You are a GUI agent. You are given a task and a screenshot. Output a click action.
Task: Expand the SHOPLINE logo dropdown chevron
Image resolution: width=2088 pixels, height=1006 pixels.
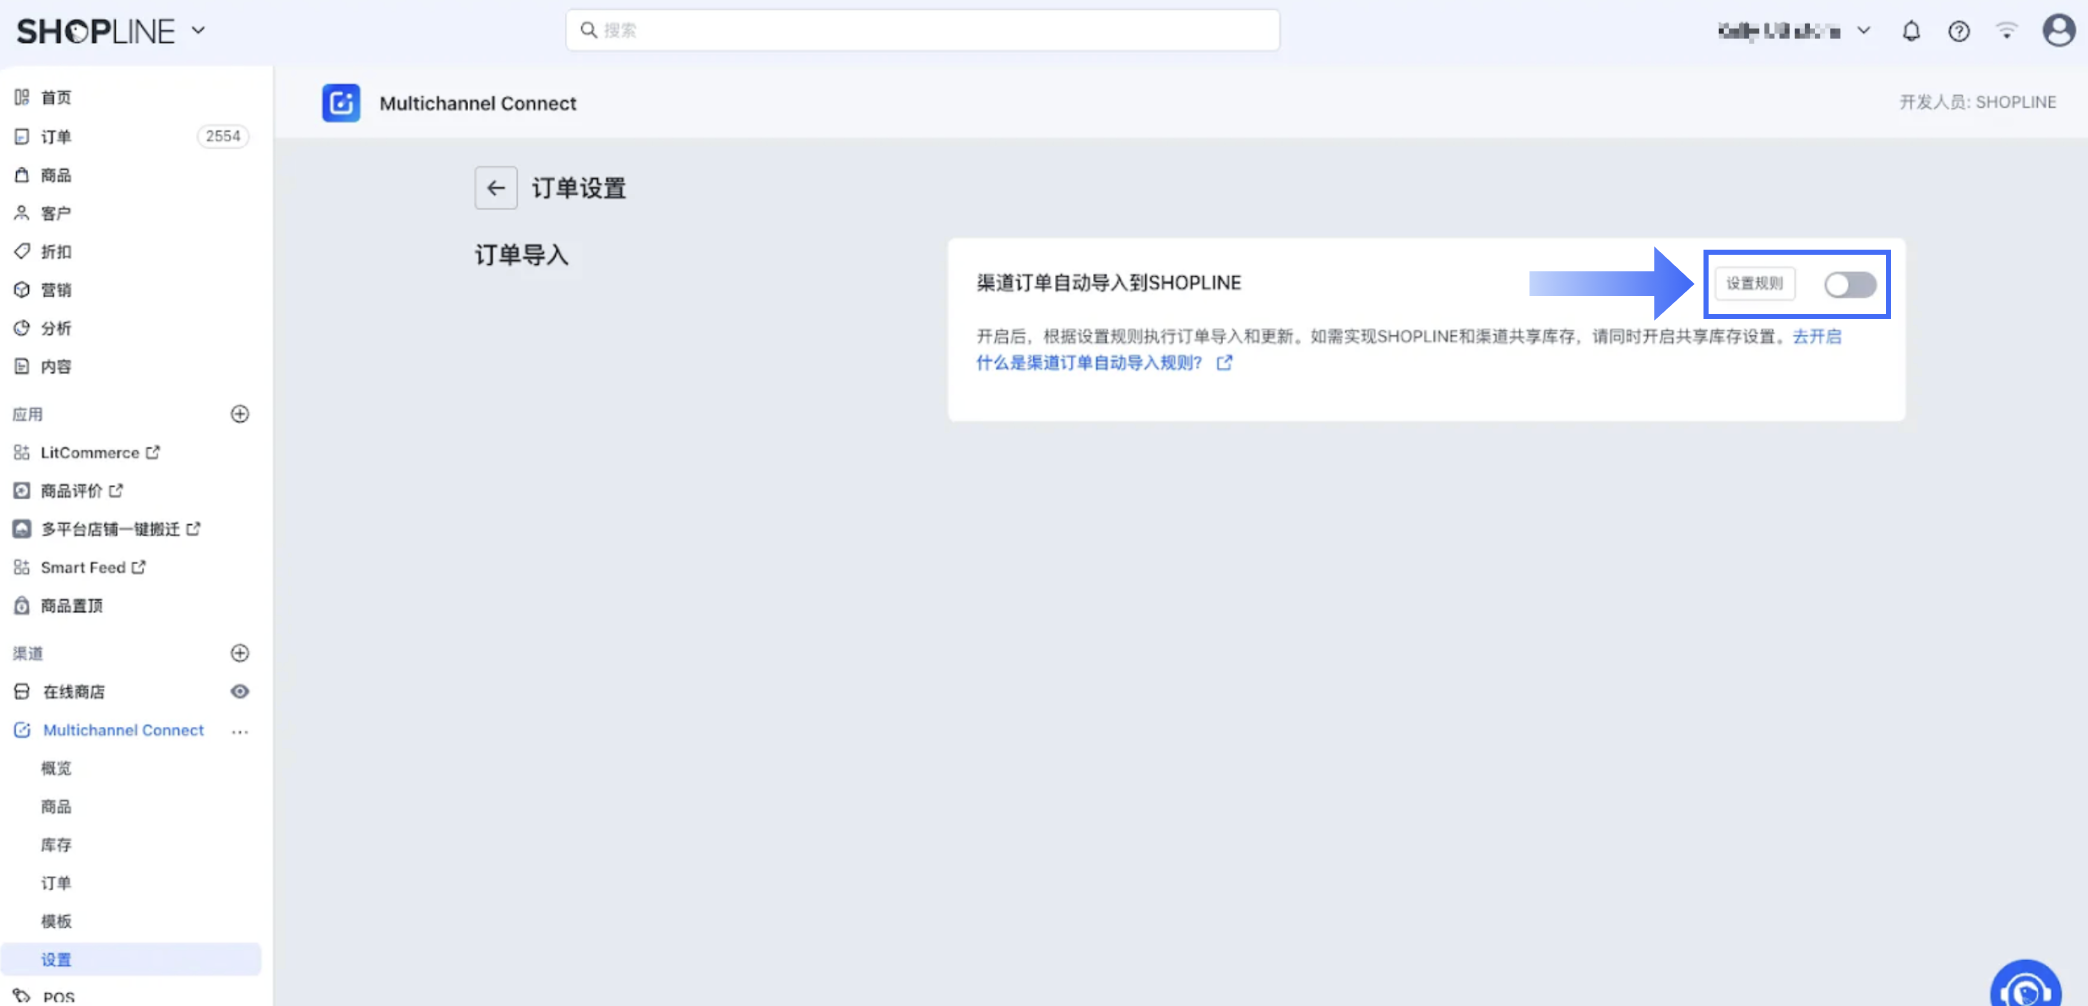point(198,31)
